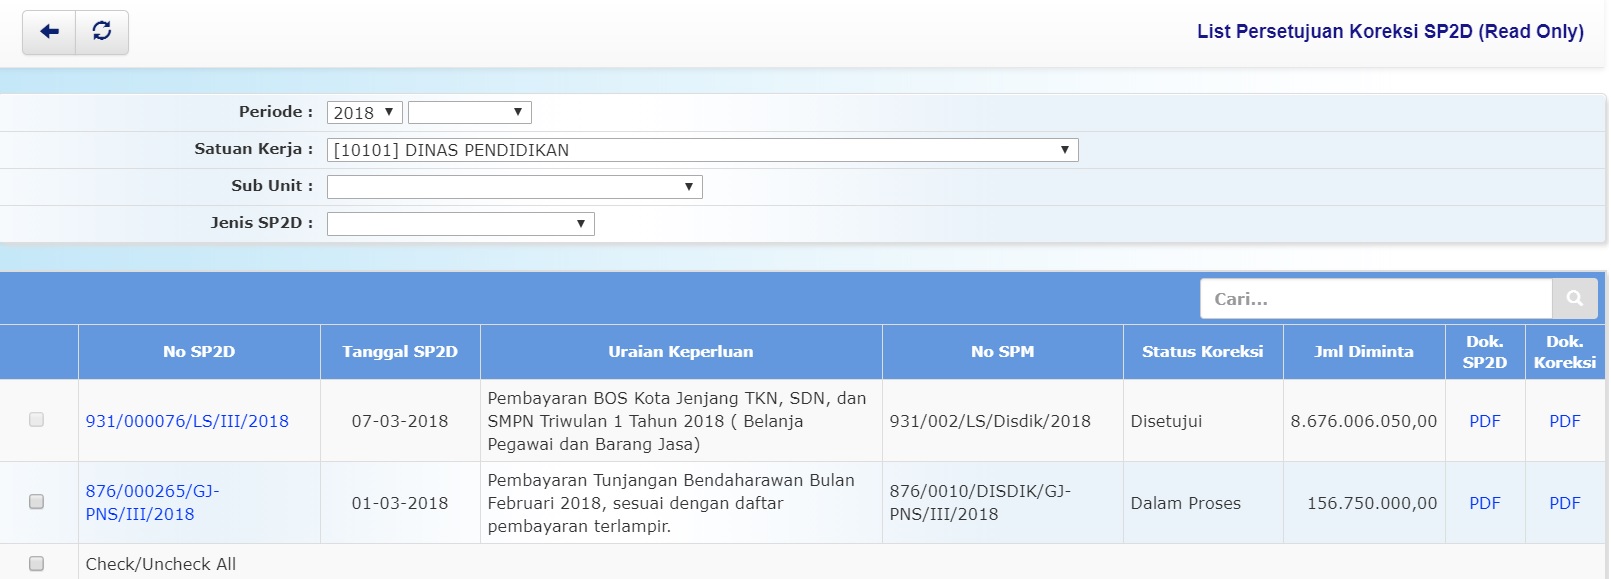Click the Pembayaran Tunjangan Bendaharawan description cell
The height and width of the screenshot is (579, 1611).
(681, 503)
